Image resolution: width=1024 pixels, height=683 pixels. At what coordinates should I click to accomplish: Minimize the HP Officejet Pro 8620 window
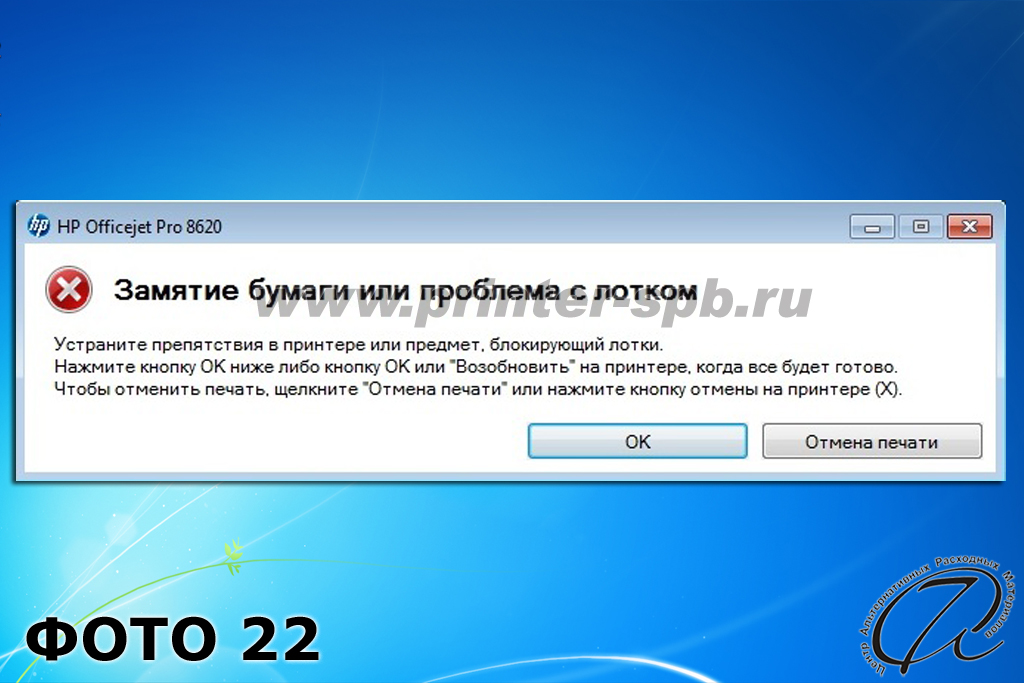(872, 227)
